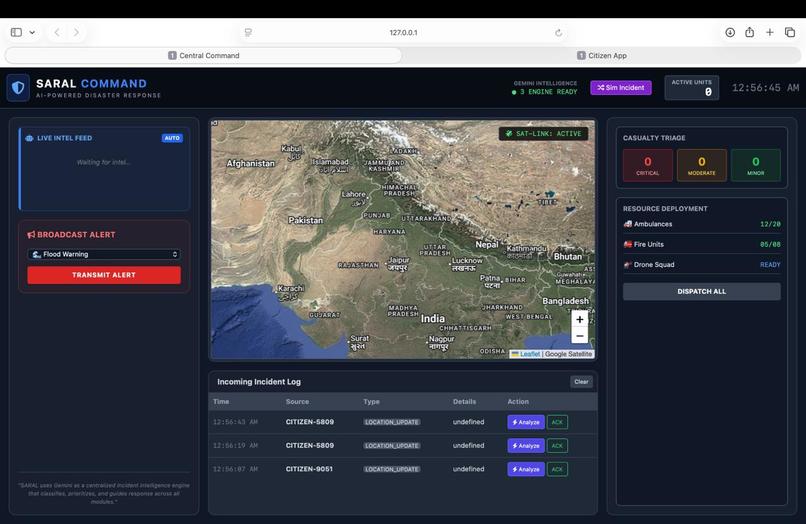Click the Time column header

221,402
